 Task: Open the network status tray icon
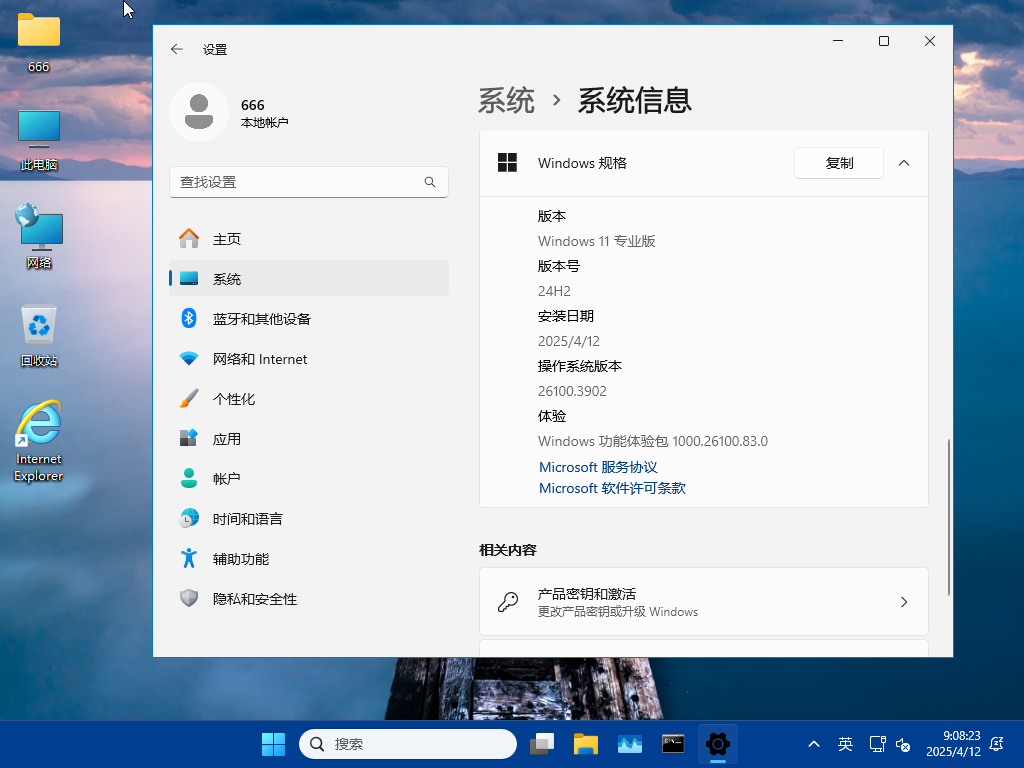pyautogui.click(x=877, y=744)
